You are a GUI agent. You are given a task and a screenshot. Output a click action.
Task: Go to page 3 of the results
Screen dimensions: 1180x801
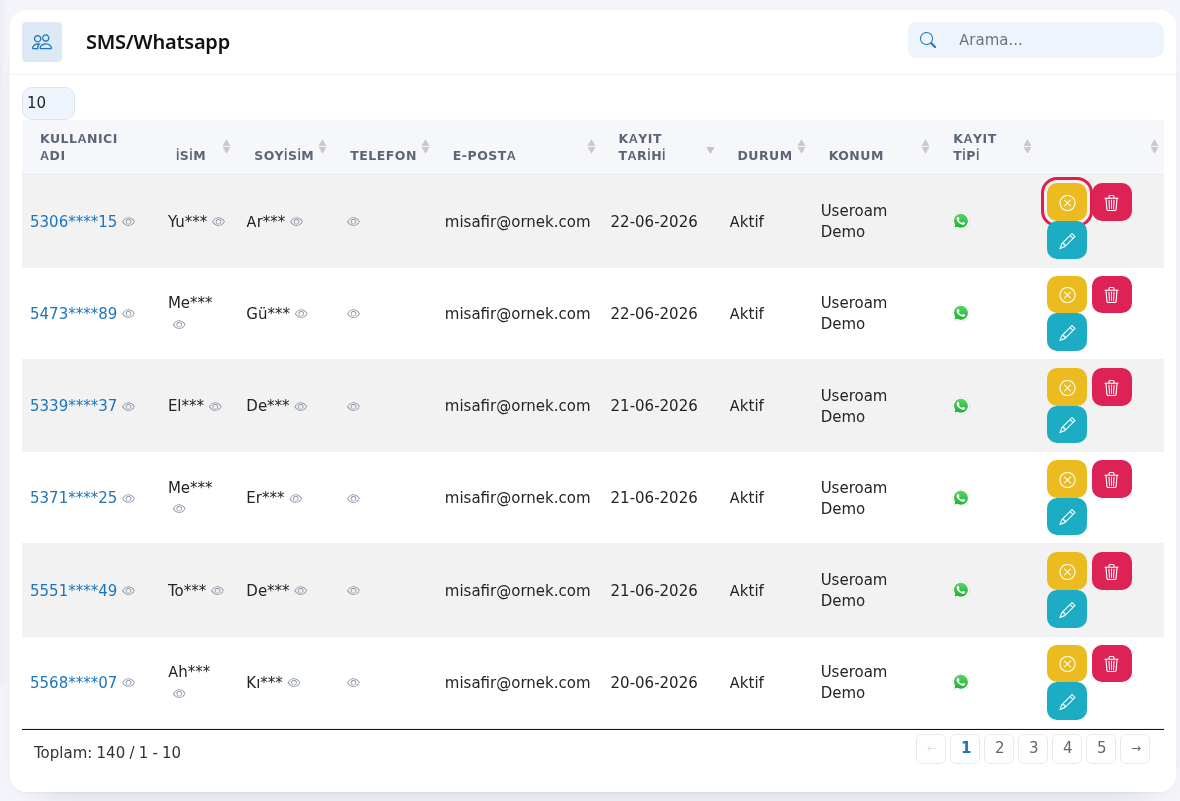(1033, 748)
